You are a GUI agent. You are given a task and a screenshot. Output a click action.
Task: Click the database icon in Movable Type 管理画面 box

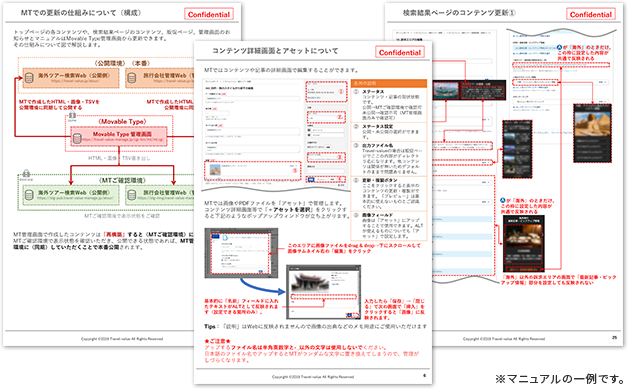coord(77,138)
